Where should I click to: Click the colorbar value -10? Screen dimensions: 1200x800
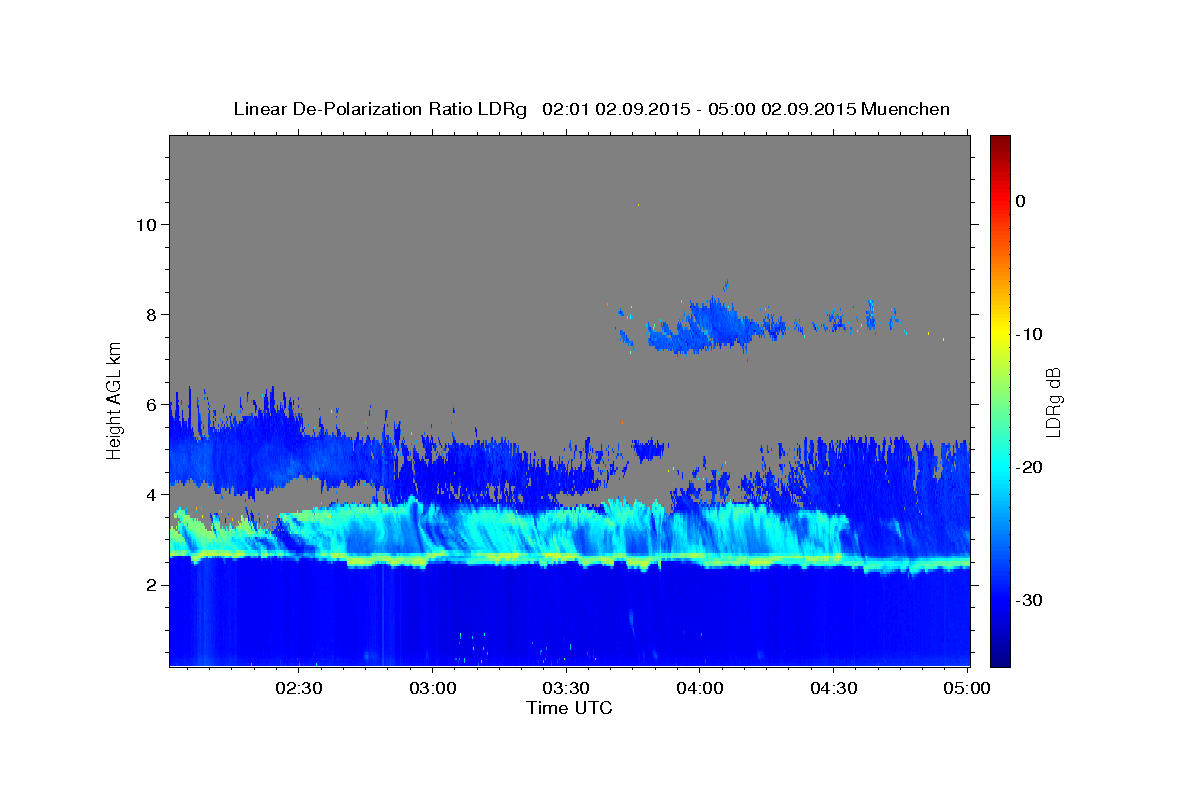coord(1029,334)
